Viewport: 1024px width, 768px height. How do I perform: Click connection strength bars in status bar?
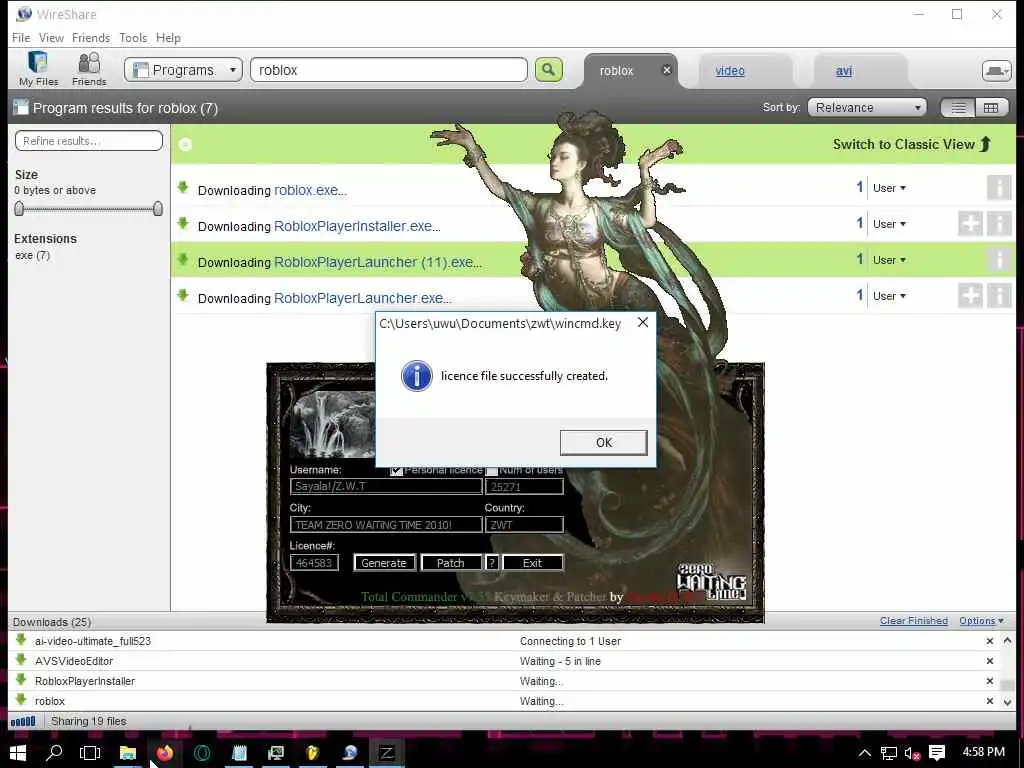click(23, 721)
